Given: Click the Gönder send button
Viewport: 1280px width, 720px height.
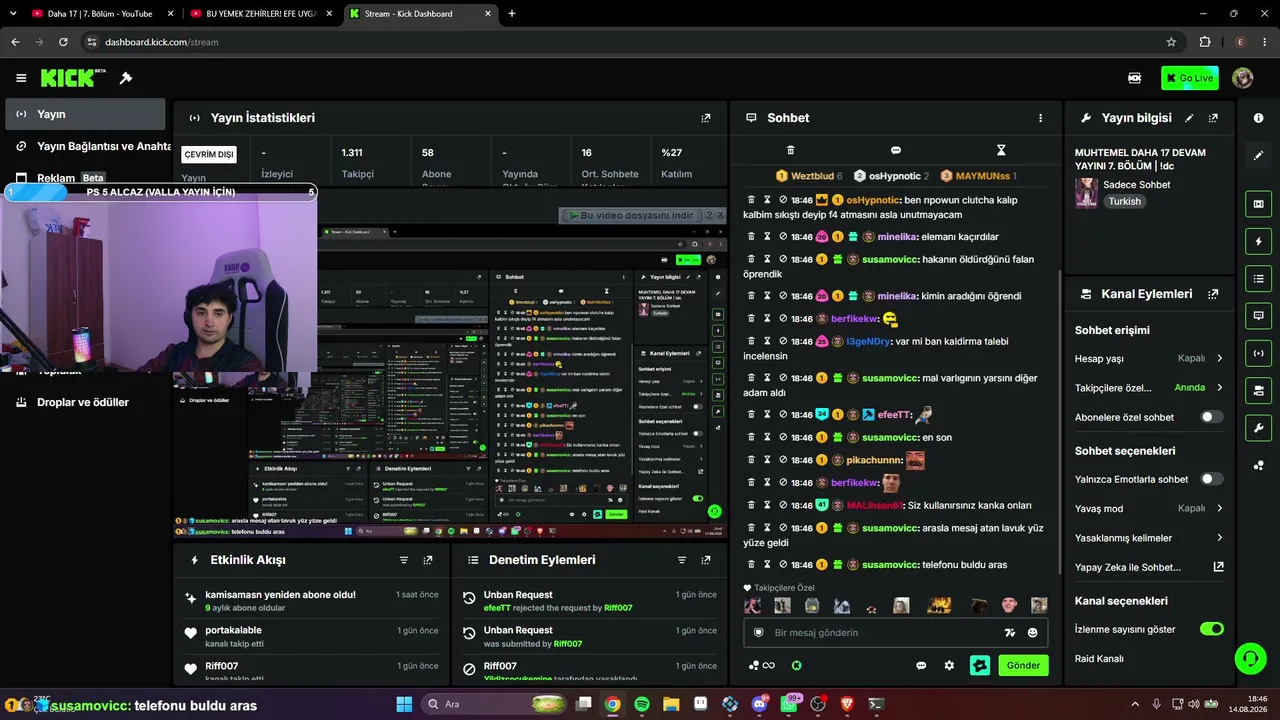Looking at the screenshot, I should click(1023, 665).
